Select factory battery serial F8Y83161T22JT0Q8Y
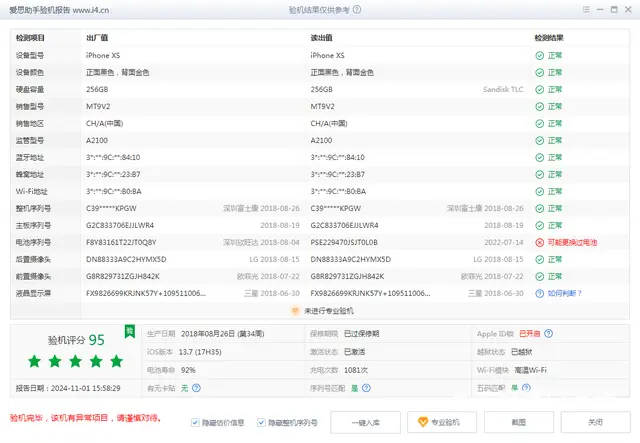Viewport: 640px width, 443px height. click(x=121, y=243)
